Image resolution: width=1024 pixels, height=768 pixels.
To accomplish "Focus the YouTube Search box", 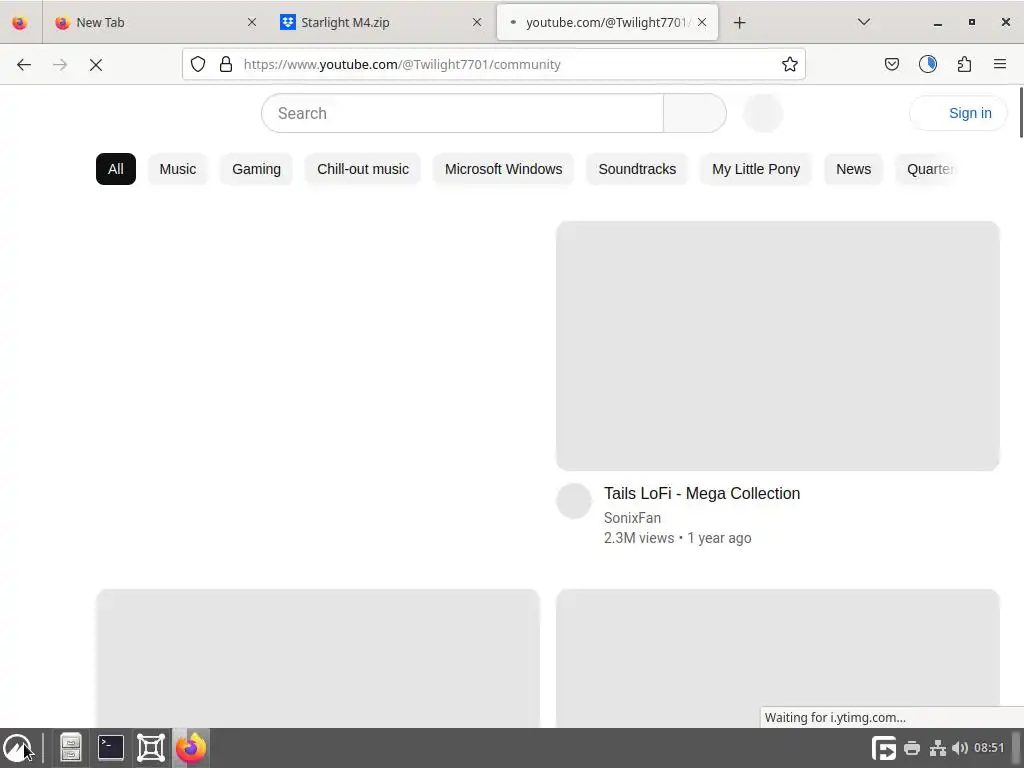I will pyautogui.click(x=462, y=113).
